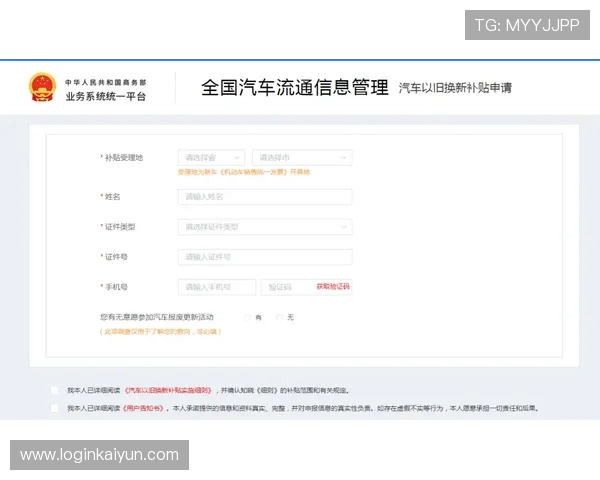The width and height of the screenshot is (600, 480).
Task: Tick the checkbox for 汽车以旧换新补贴实施细则 agreement
Action: (x=54, y=390)
